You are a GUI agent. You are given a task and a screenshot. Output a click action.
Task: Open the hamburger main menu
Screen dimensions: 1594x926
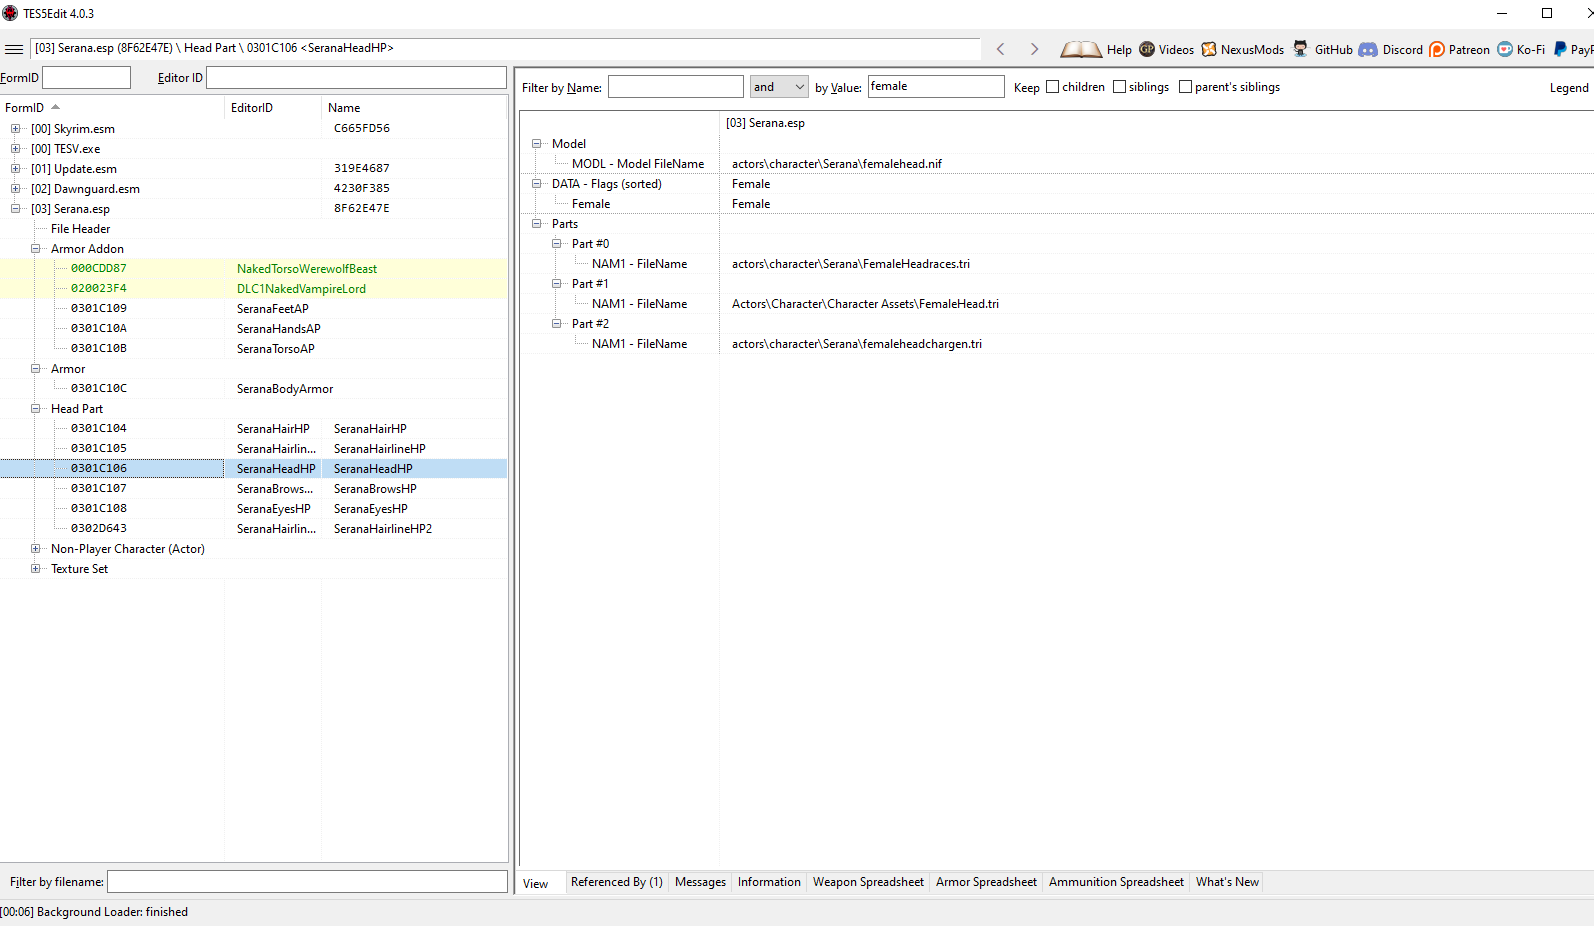(14, 48)
